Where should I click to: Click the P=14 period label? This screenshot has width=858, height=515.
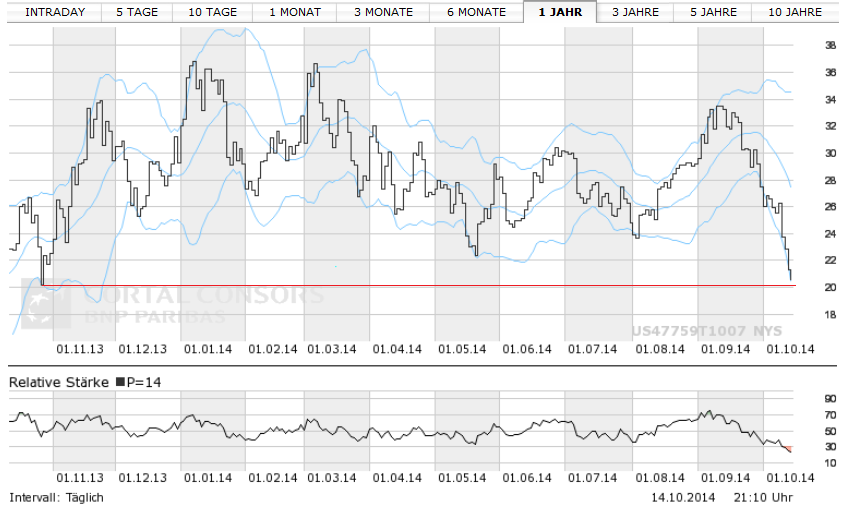[x=144, y=383]
